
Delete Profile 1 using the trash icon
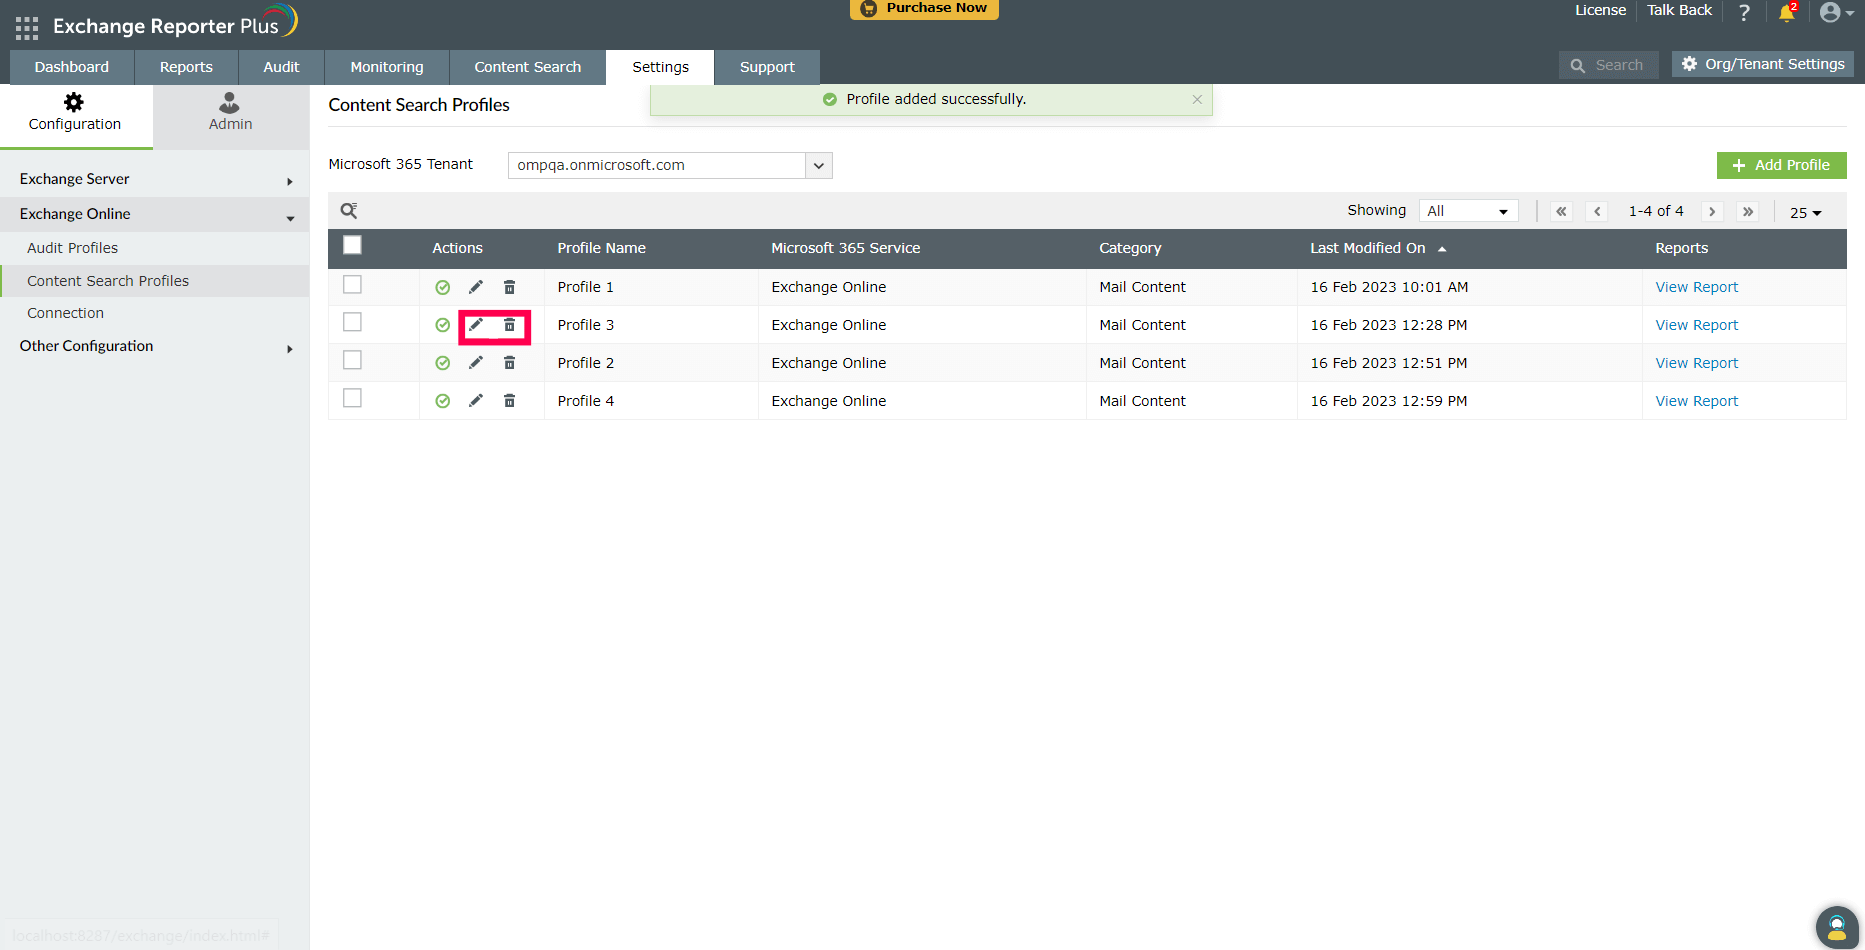point(509,287)
